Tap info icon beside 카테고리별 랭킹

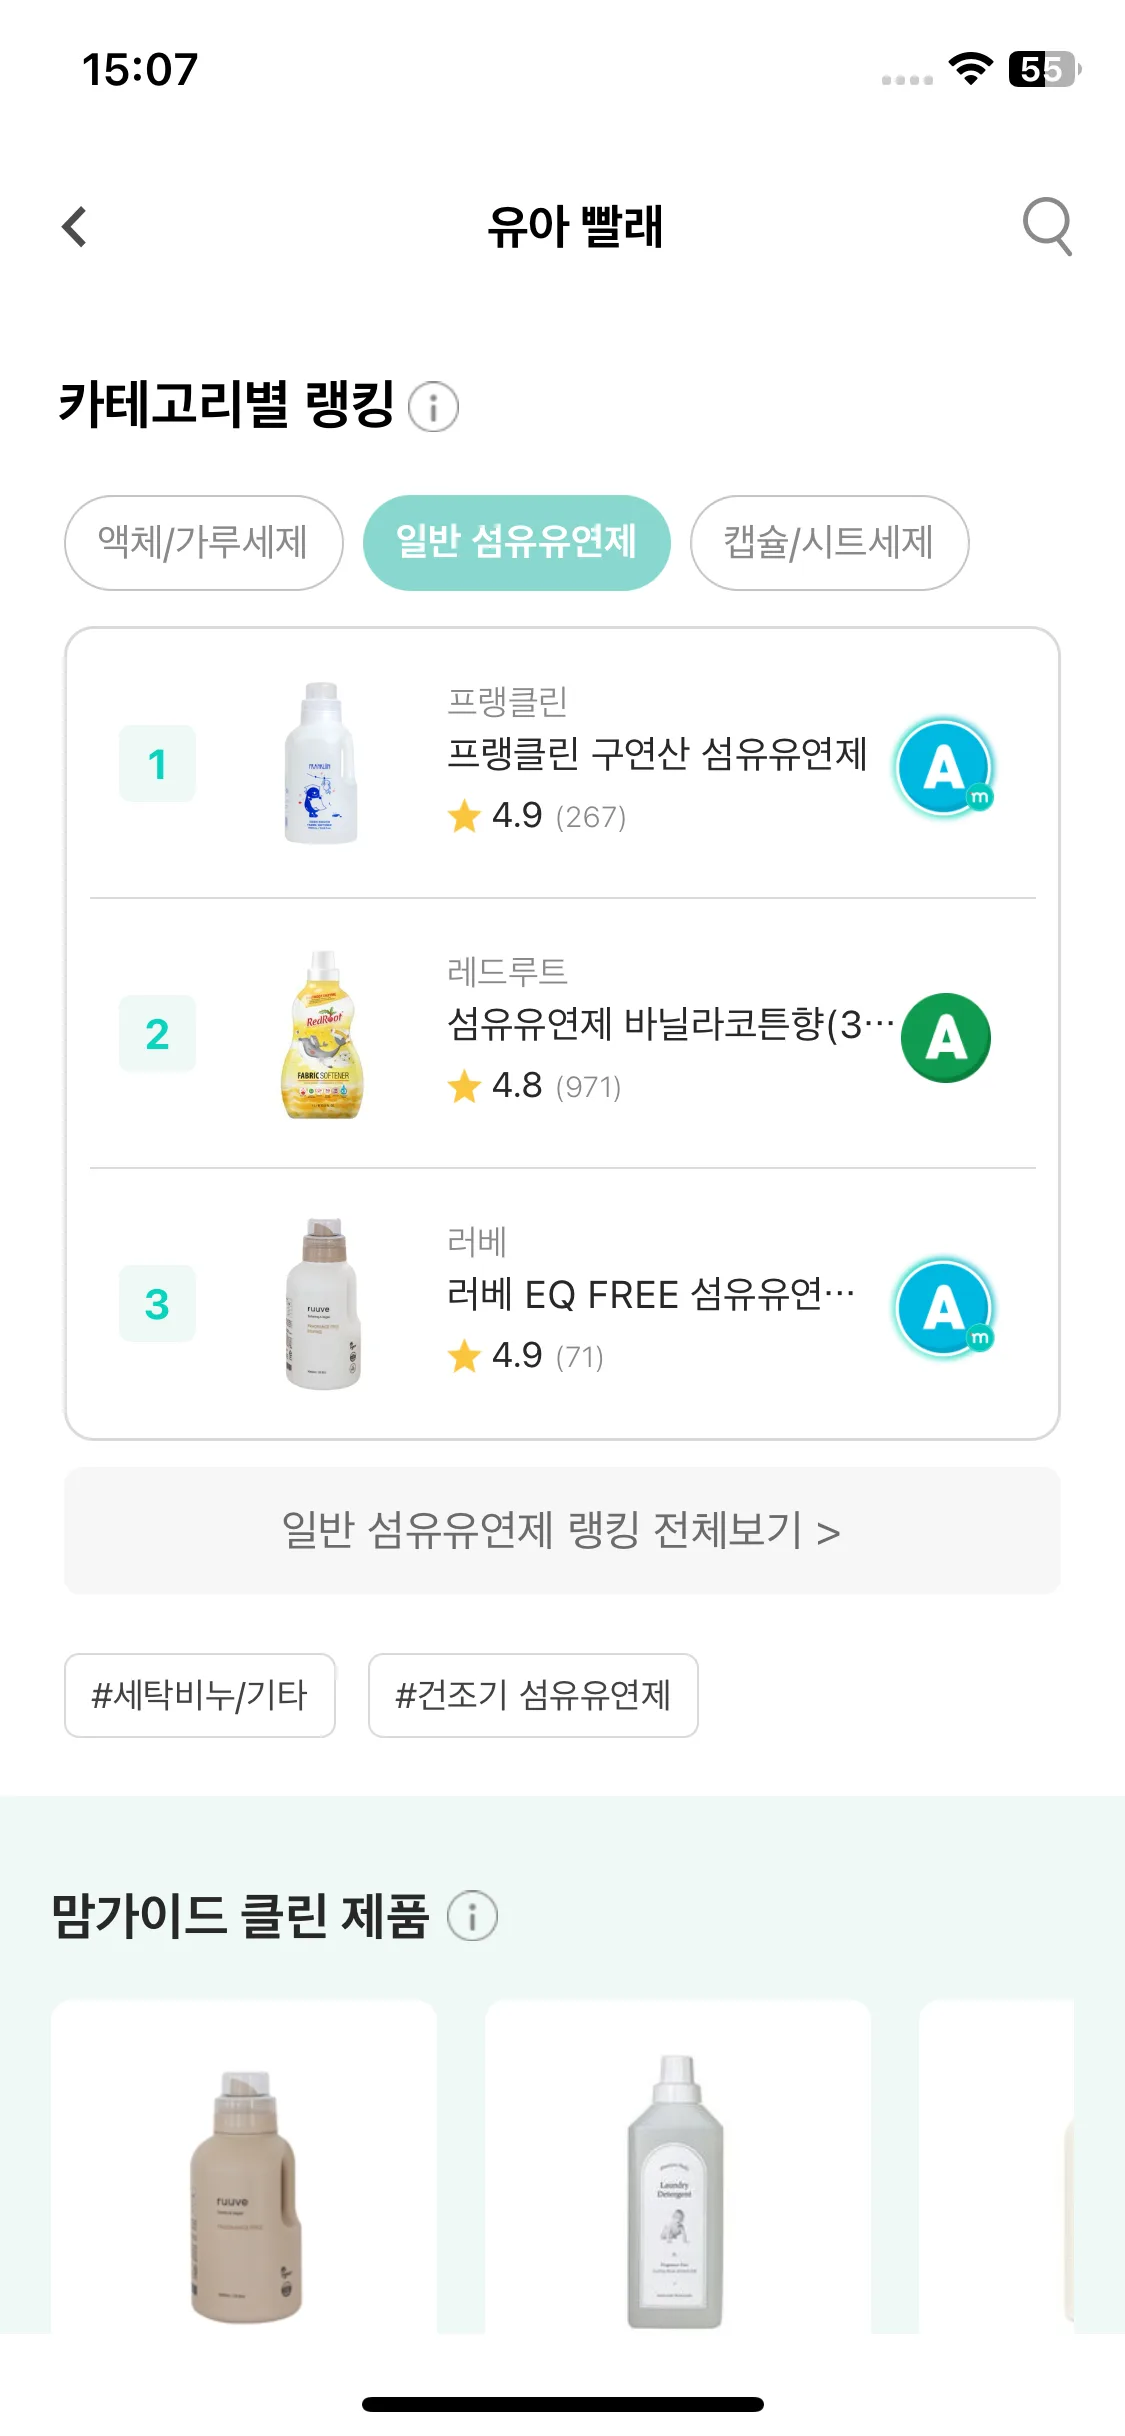pos(434,407)
